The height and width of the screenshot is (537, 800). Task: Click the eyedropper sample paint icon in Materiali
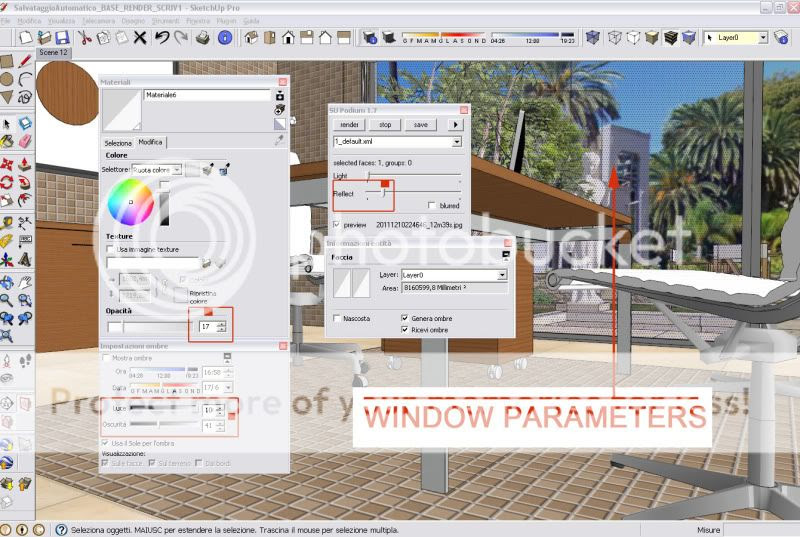279,141
